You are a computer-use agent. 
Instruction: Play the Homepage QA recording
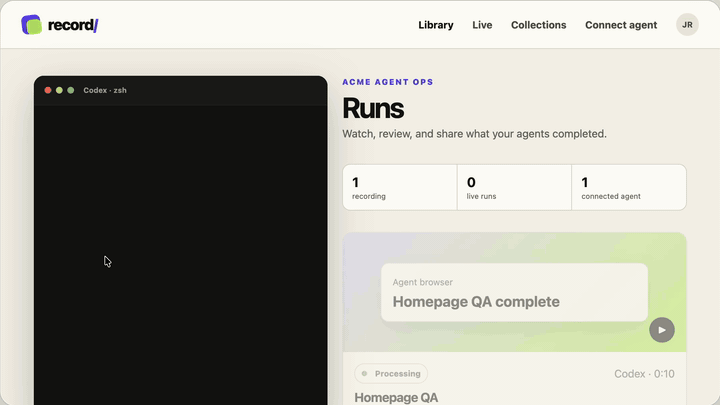click(x=662, y=330)
